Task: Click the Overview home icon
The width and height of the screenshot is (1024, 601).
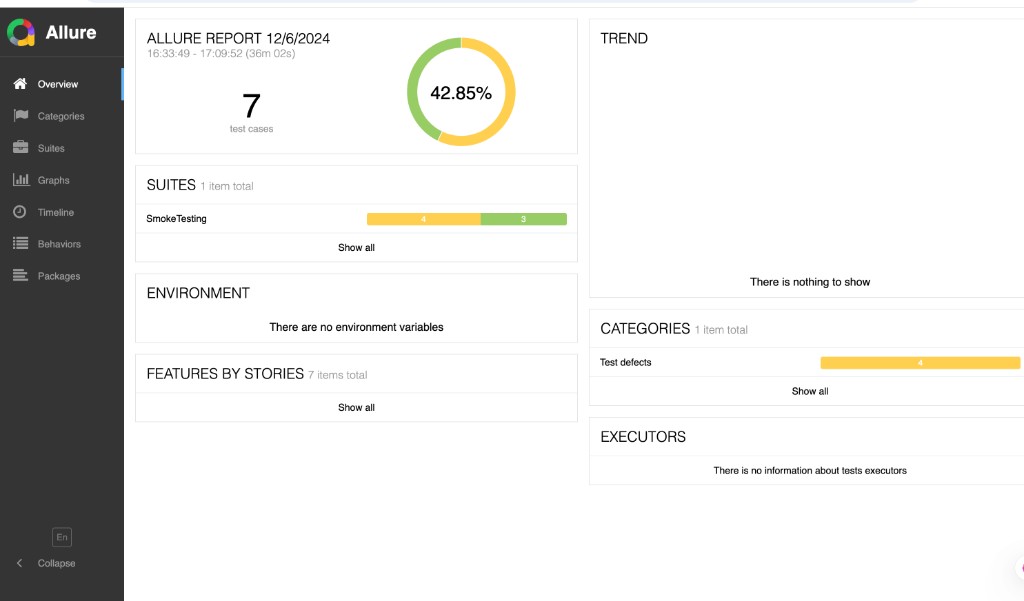Action: 20,84
